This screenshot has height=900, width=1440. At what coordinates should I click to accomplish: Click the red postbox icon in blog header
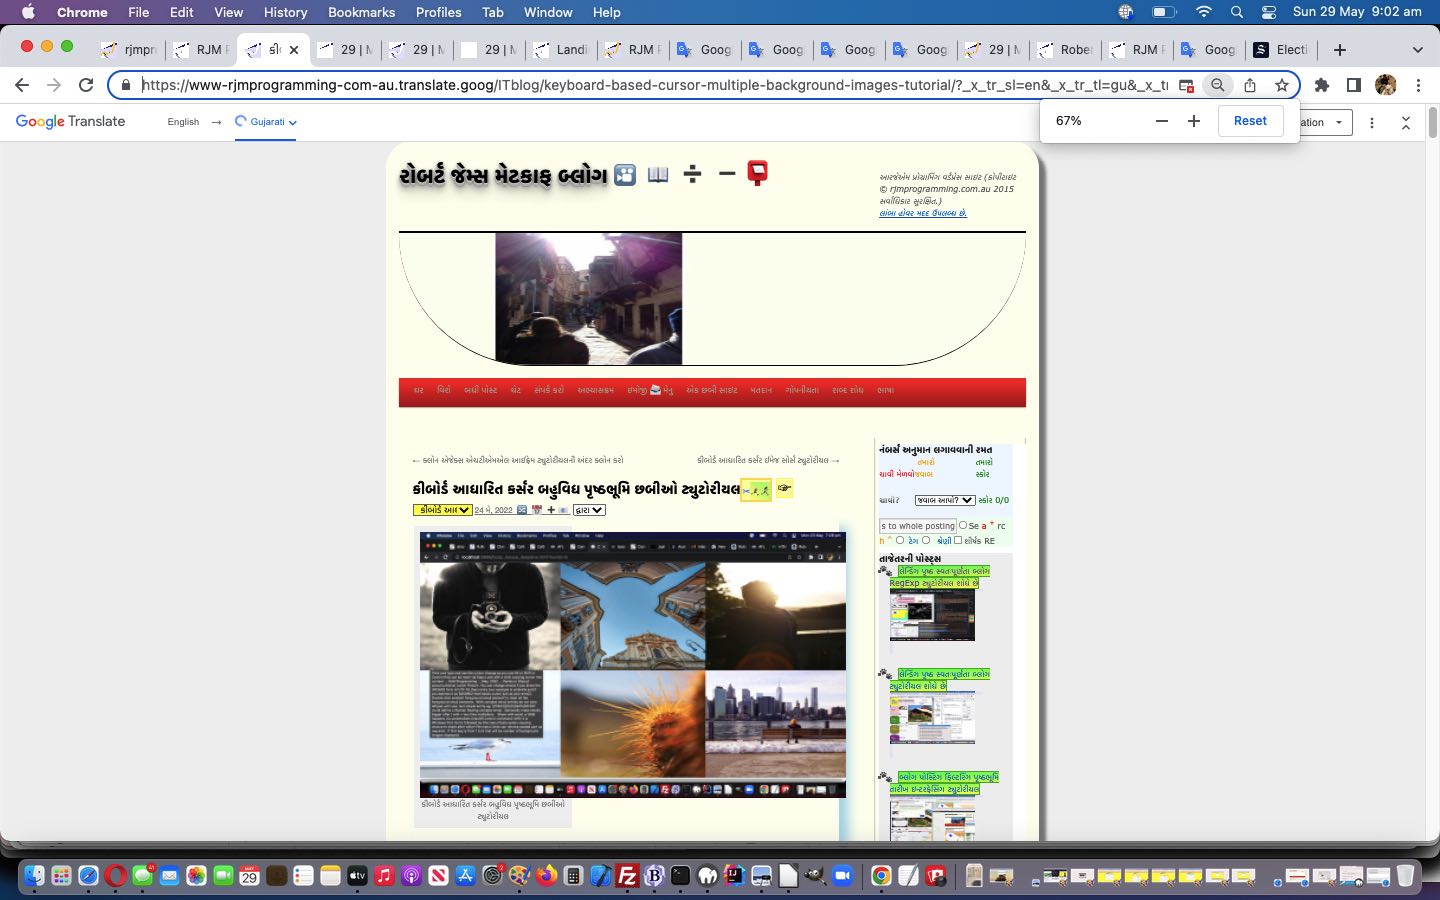[758, 174]
